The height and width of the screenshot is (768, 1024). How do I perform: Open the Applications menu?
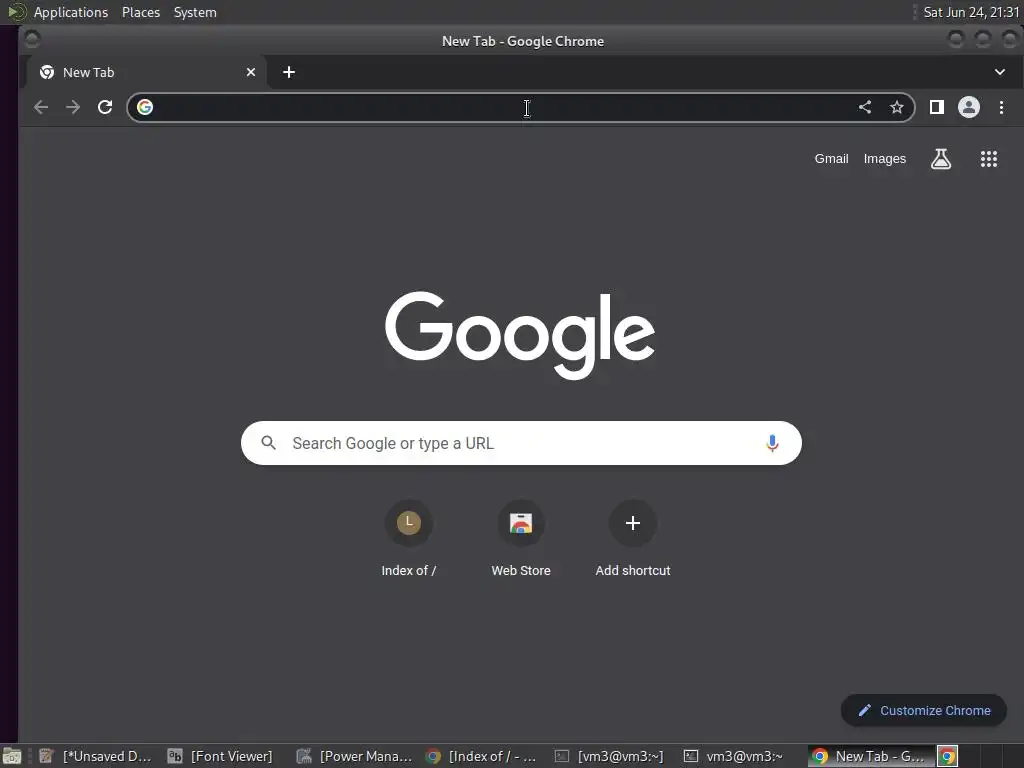point(71,12)
